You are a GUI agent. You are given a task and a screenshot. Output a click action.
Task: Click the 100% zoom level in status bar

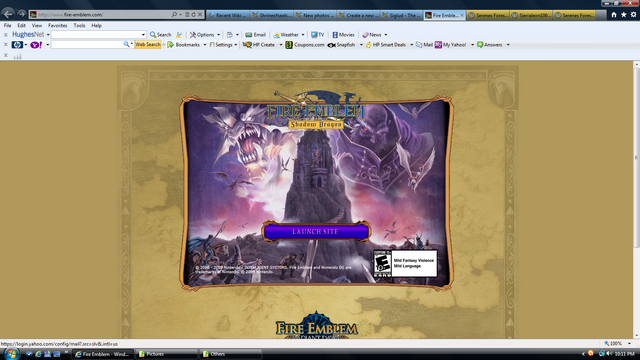coord(615,344)
